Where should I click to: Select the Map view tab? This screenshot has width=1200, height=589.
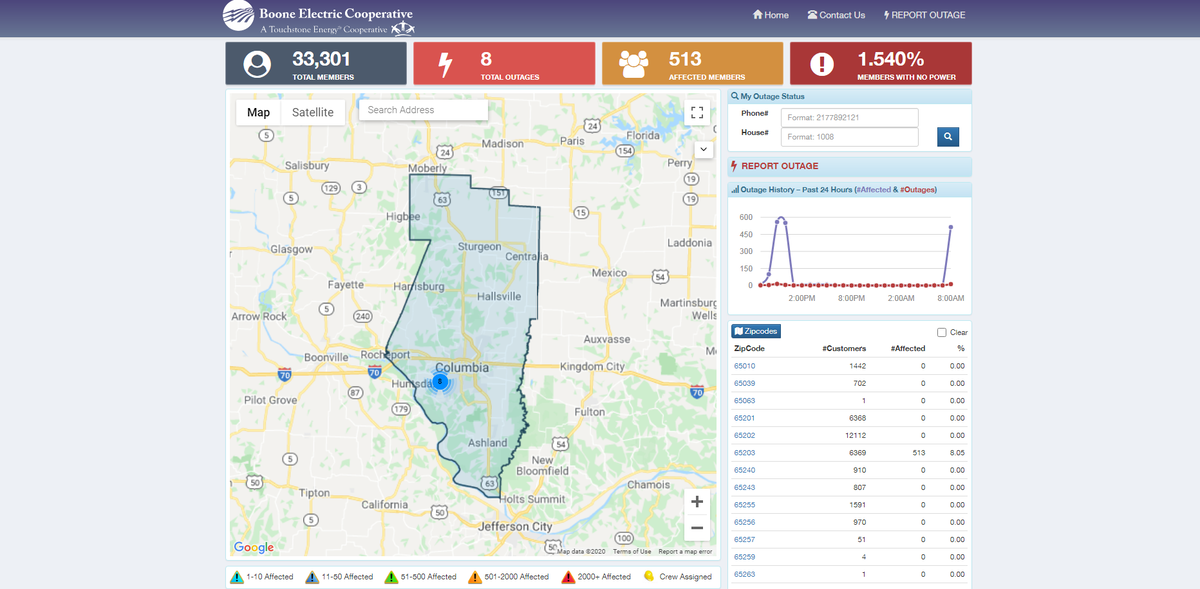click(x=258, y=112)
